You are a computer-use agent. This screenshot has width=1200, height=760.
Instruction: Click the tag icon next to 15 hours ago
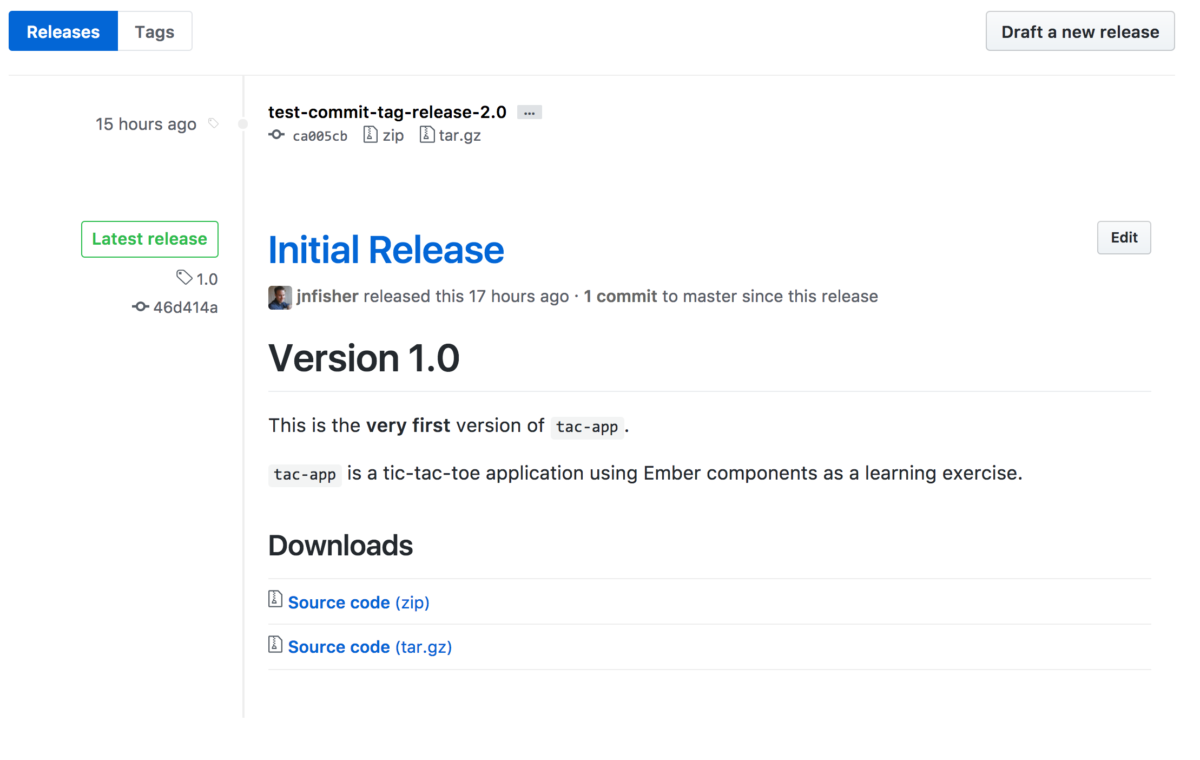pyautogui.click(x=213, y=123)
